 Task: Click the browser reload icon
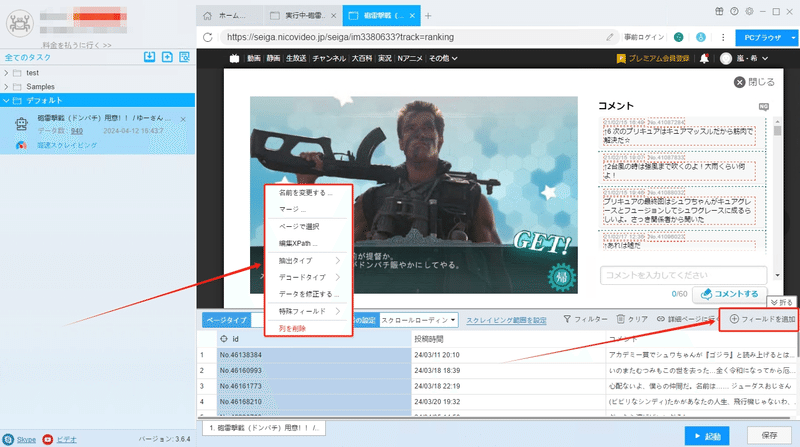tap(208, 37)
